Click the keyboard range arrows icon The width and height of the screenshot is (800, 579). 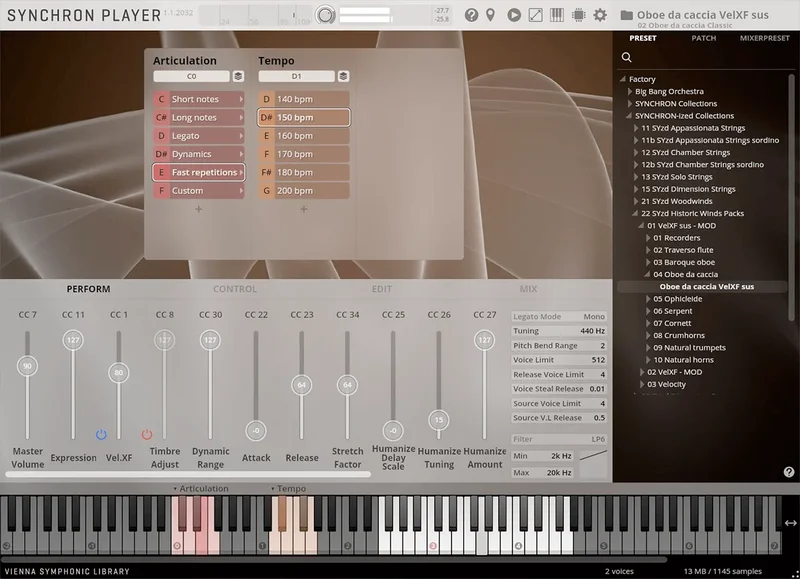click(x=790, y=523)
